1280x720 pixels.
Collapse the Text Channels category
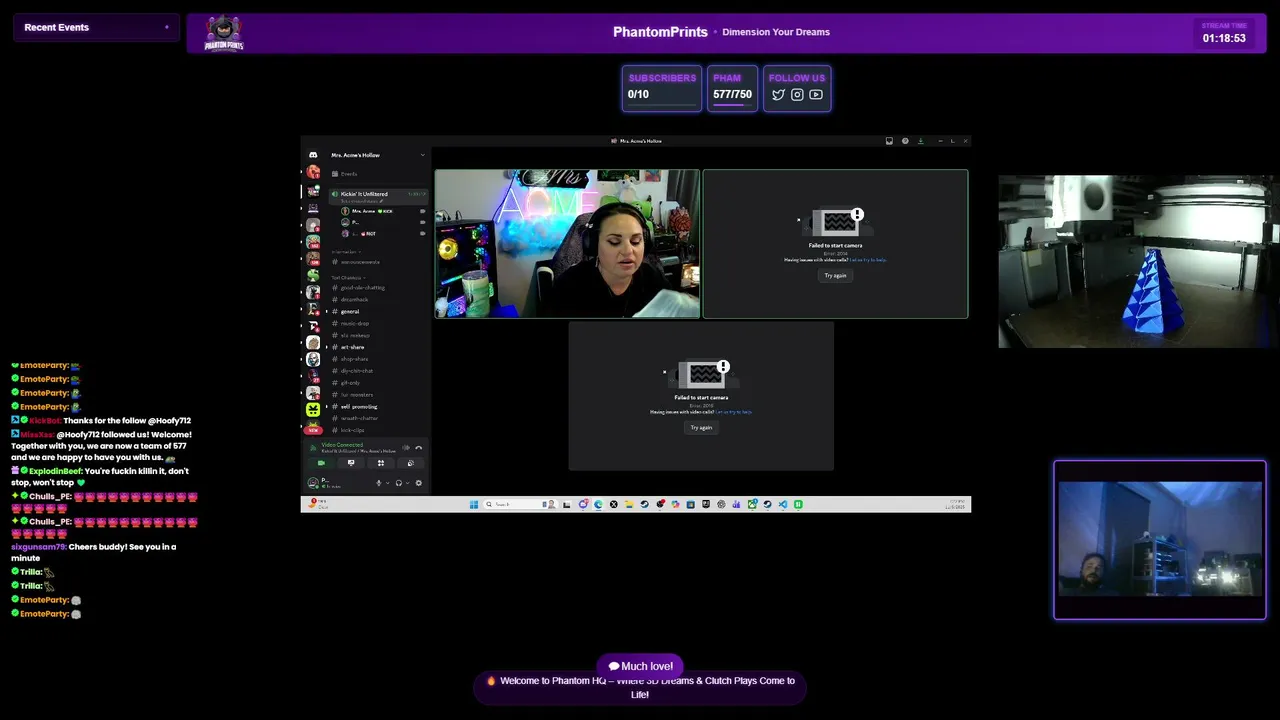pyautogui.click(x=347, y=277)
